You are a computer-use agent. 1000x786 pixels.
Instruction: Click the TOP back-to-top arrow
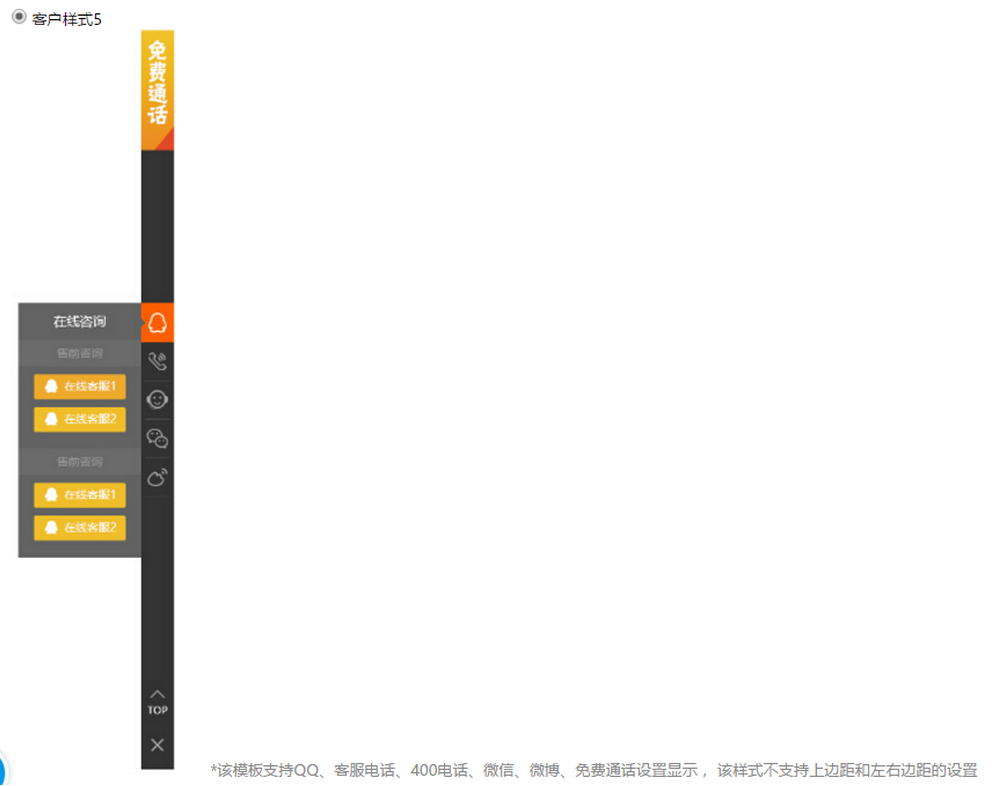(x=157, y=701)
